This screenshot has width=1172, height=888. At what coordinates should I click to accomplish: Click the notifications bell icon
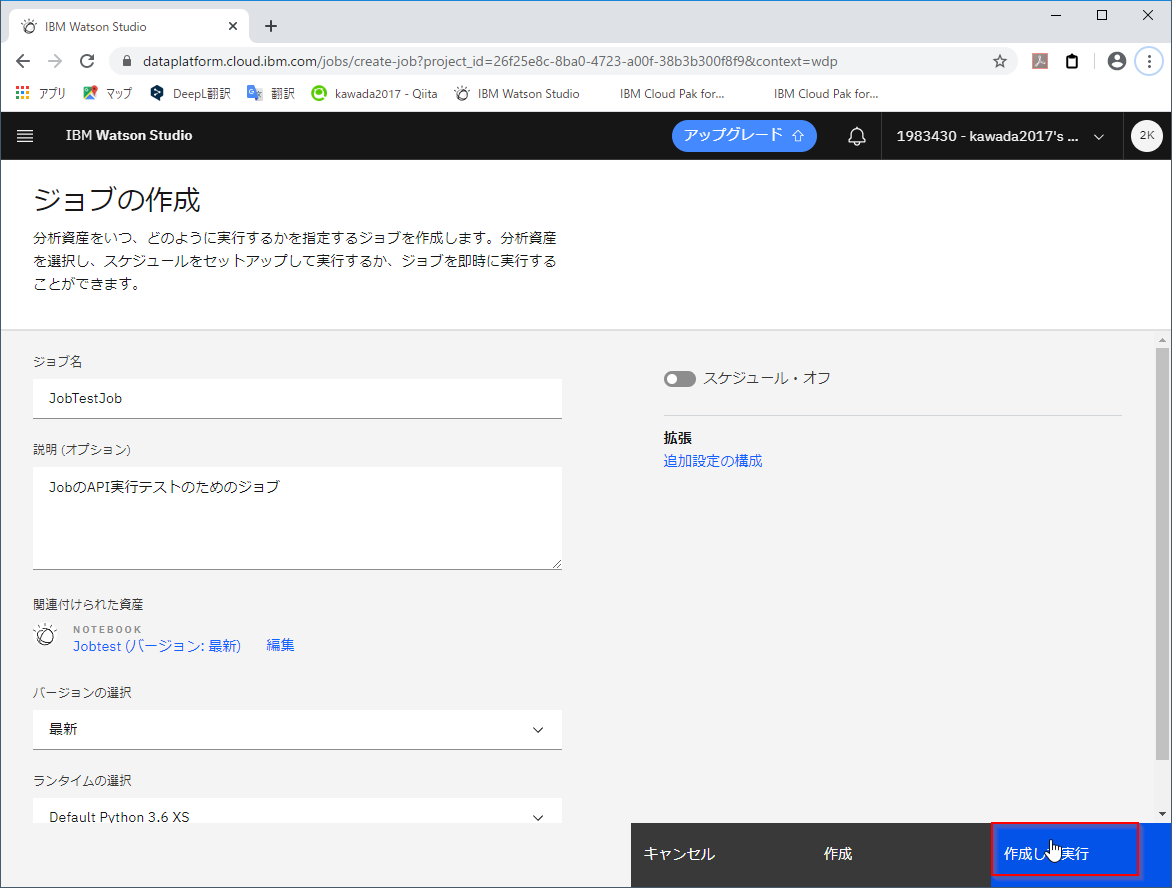click(857, 136)
